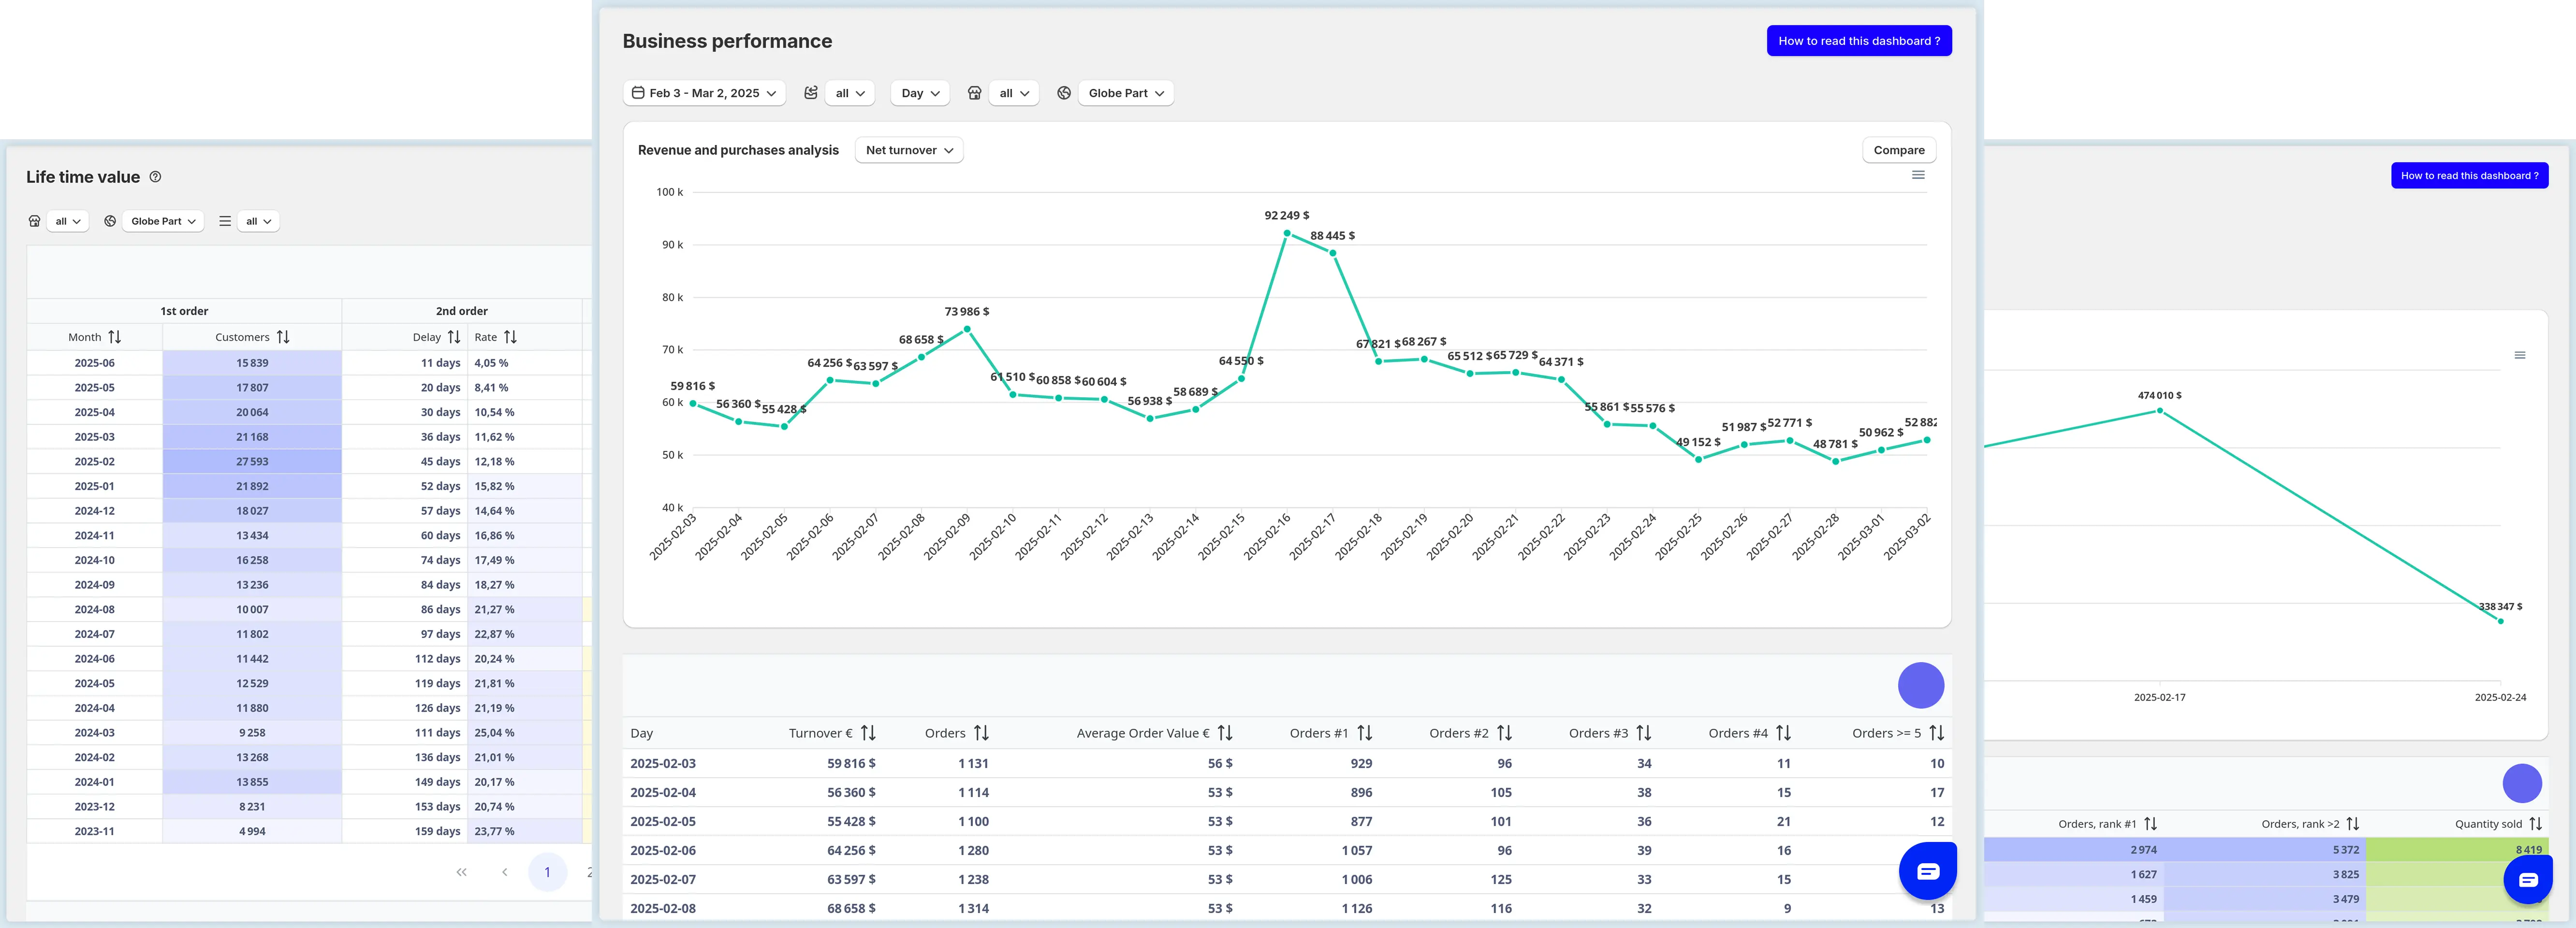Go to first page in Life time value pagination
Screen dimensions: 2576x928
pyautogui.click(x=461, y=872)
